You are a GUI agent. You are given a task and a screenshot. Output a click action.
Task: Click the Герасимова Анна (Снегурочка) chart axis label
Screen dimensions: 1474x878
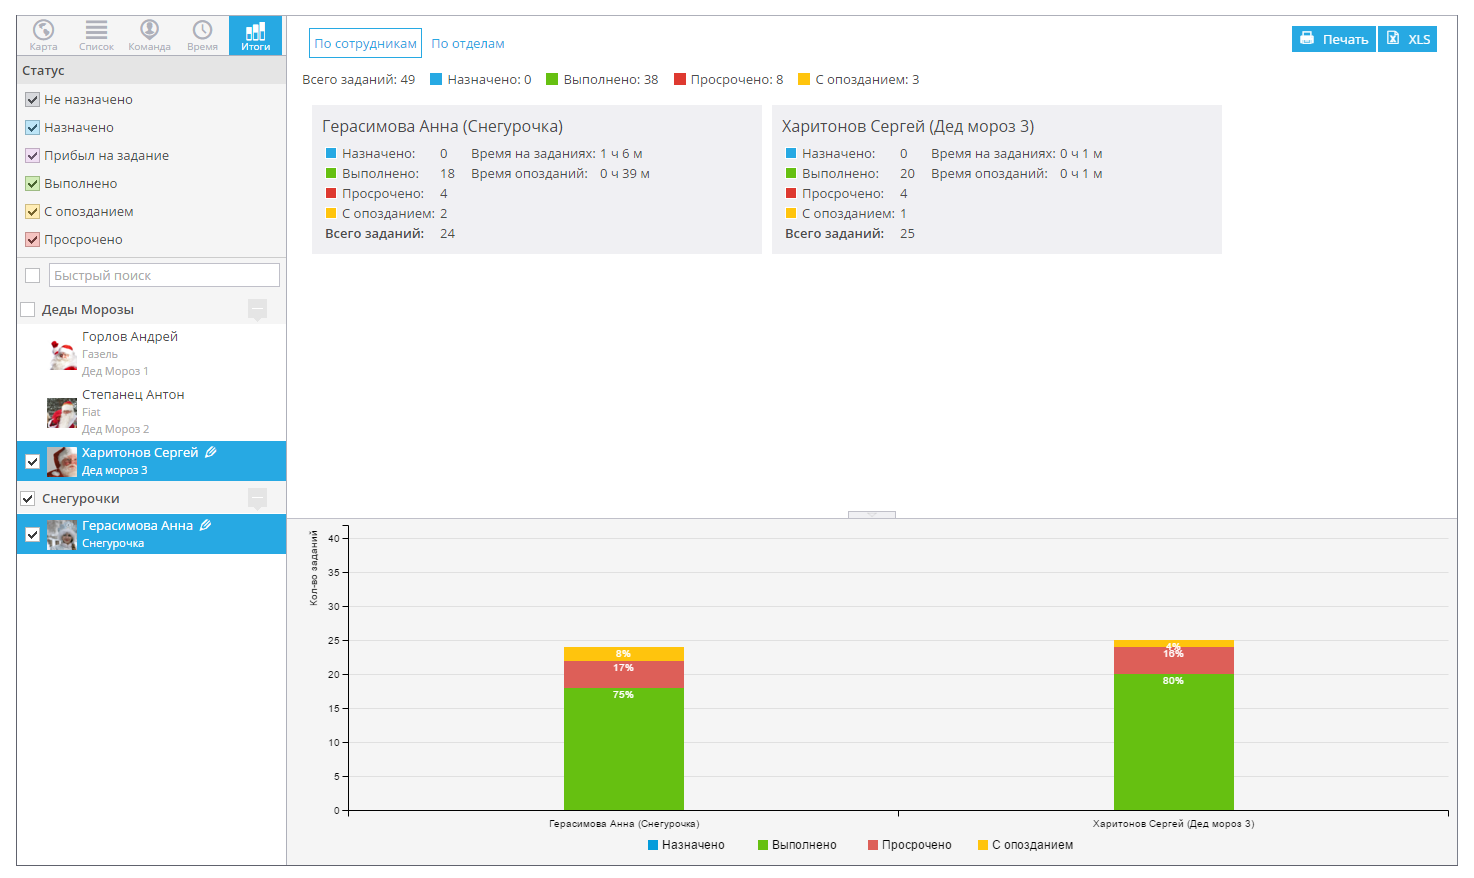624,824
